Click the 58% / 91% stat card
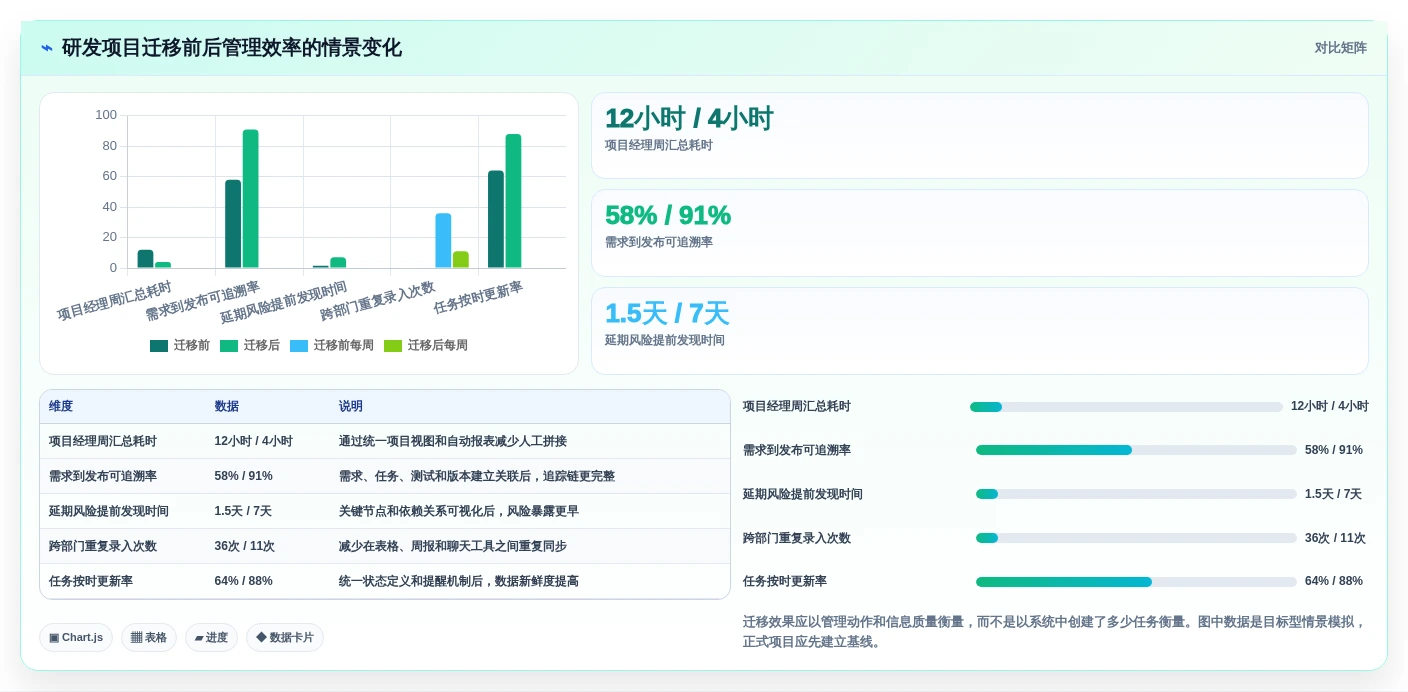The image size is (1408, 692). (x=980, y=233)
